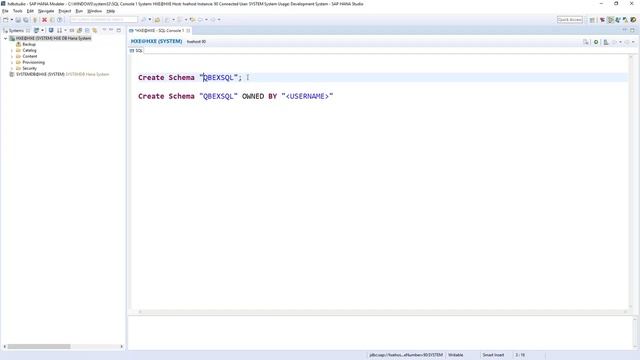Open the File menu
This screenshot has height=360, width=640.
pyautogui.click(x=5, y=11)
